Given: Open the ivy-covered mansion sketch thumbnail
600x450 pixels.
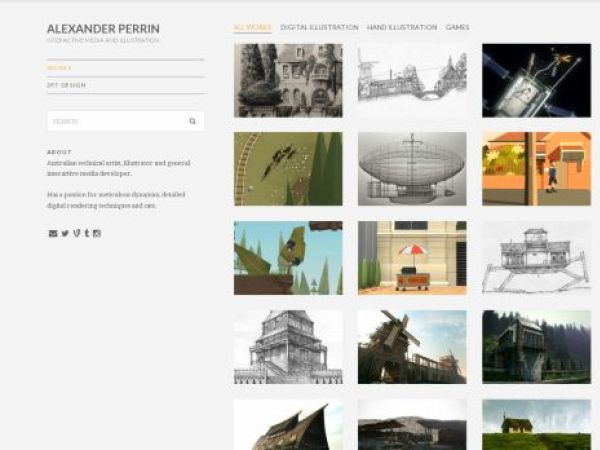Looking at the screenshot, I should [288, 80].
